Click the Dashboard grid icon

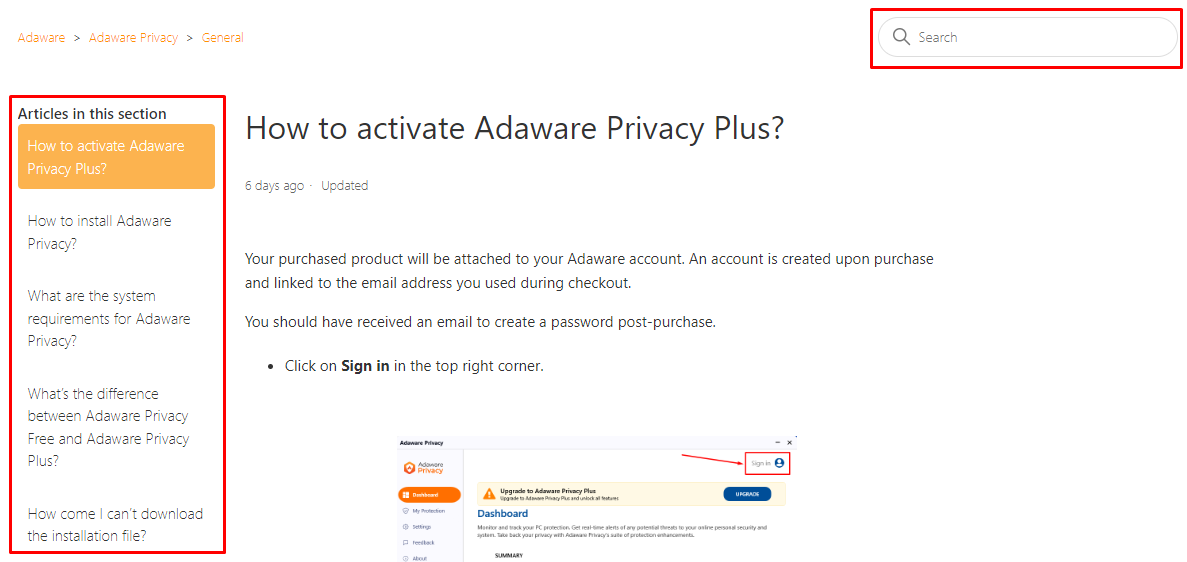click(x=407, y=495)
